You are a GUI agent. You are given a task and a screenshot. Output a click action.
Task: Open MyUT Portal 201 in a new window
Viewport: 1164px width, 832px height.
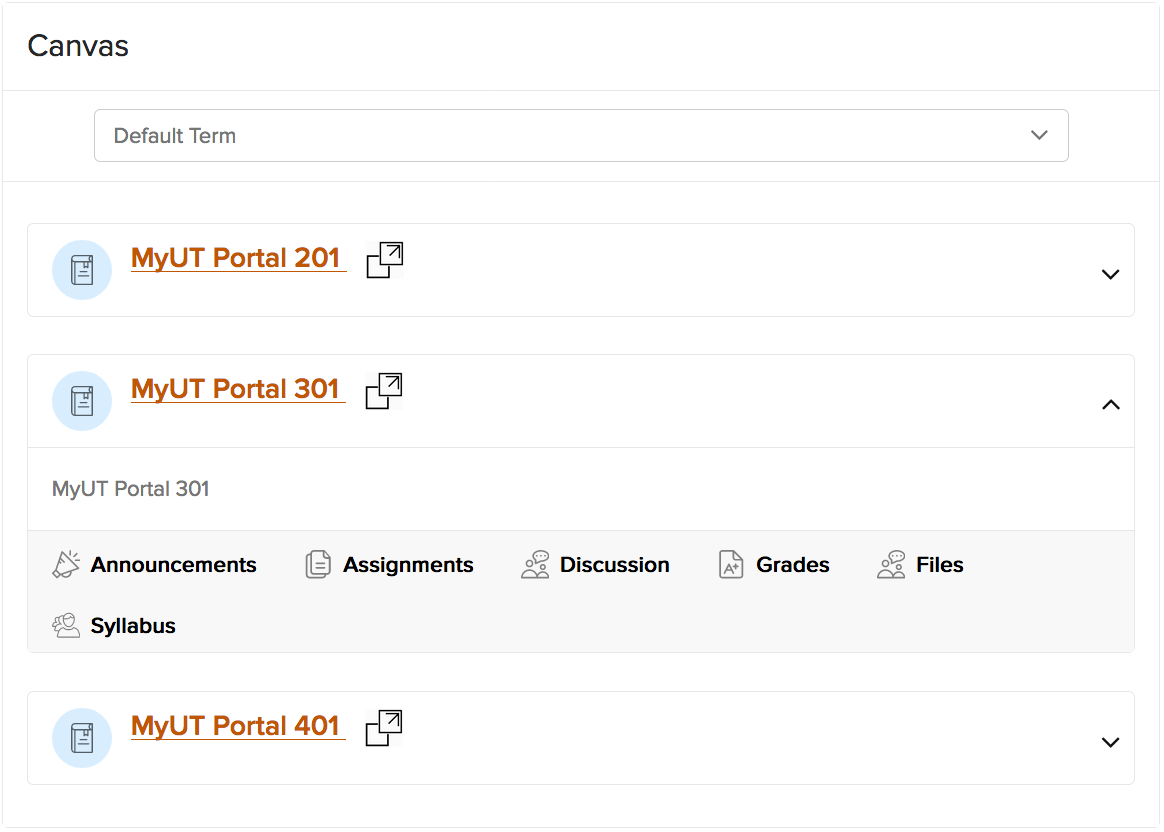[x=385, y=259]
